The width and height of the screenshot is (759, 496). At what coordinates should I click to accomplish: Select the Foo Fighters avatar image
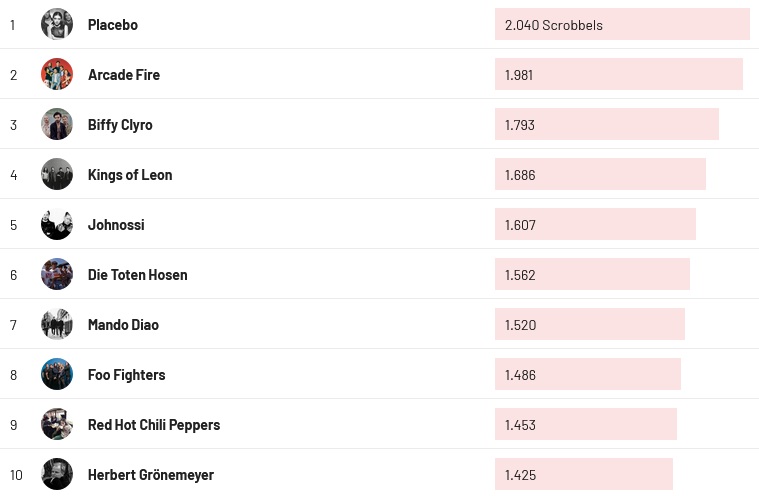coord(57,374)
